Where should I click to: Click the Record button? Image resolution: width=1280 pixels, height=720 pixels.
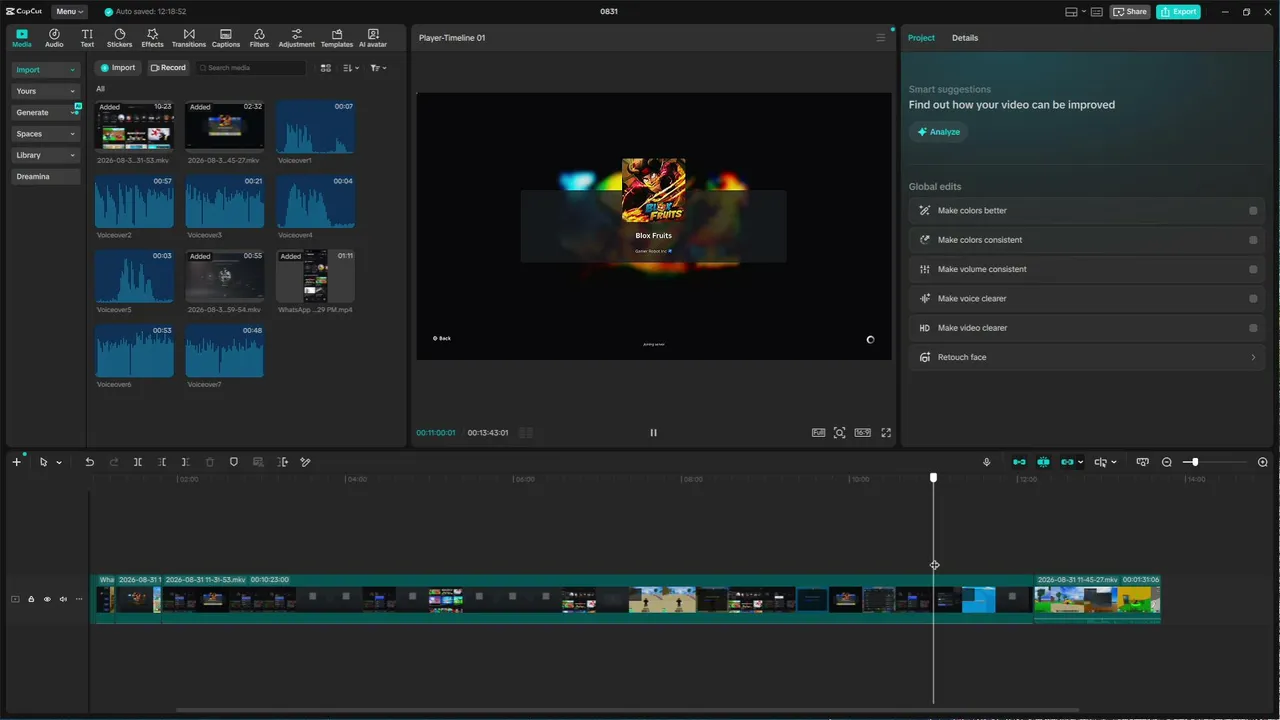168,68
